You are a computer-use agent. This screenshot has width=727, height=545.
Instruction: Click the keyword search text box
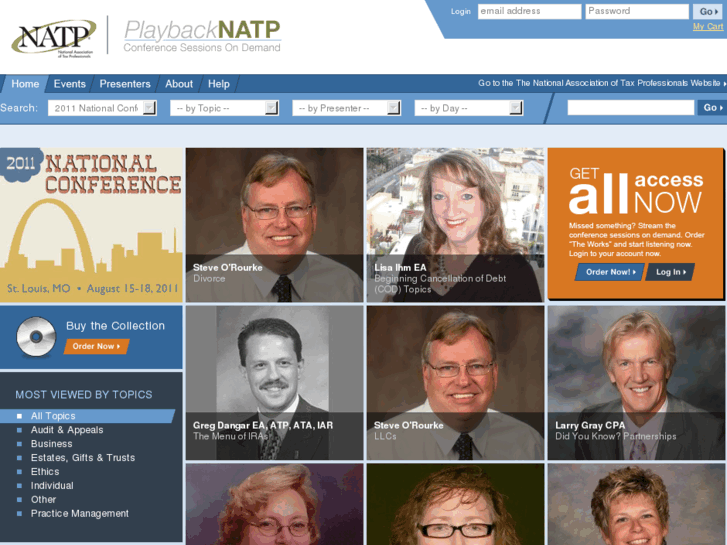point(631,108)
